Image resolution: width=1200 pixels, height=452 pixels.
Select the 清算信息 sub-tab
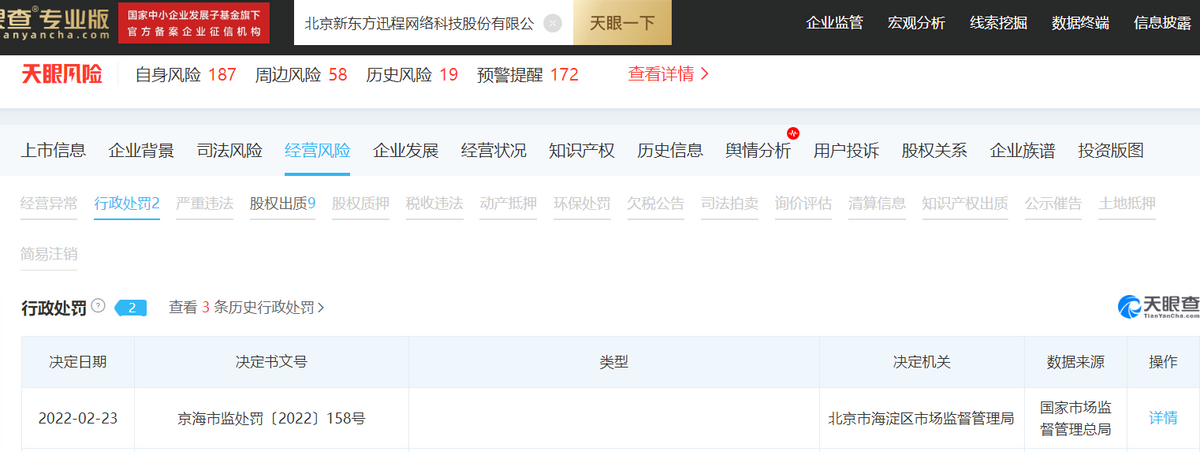[x=876, y=203]
